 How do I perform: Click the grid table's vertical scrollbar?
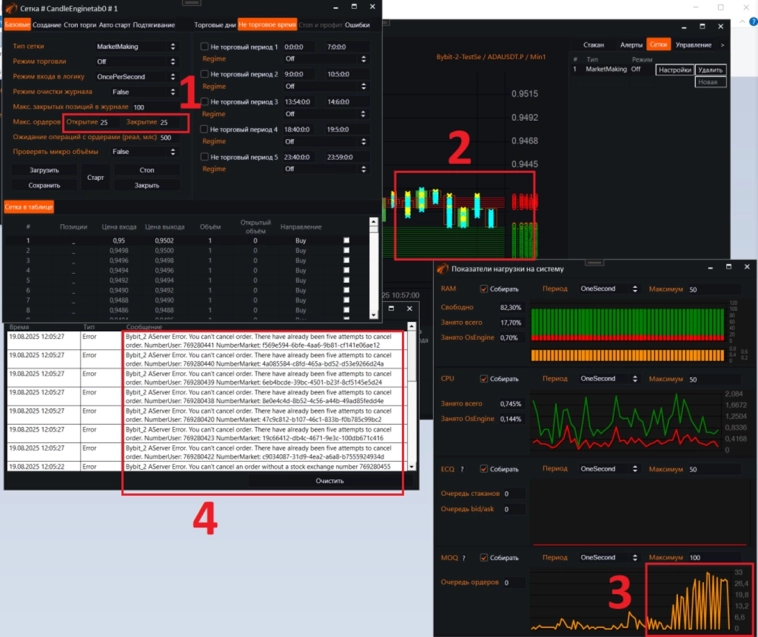click(x=373, y=268)
